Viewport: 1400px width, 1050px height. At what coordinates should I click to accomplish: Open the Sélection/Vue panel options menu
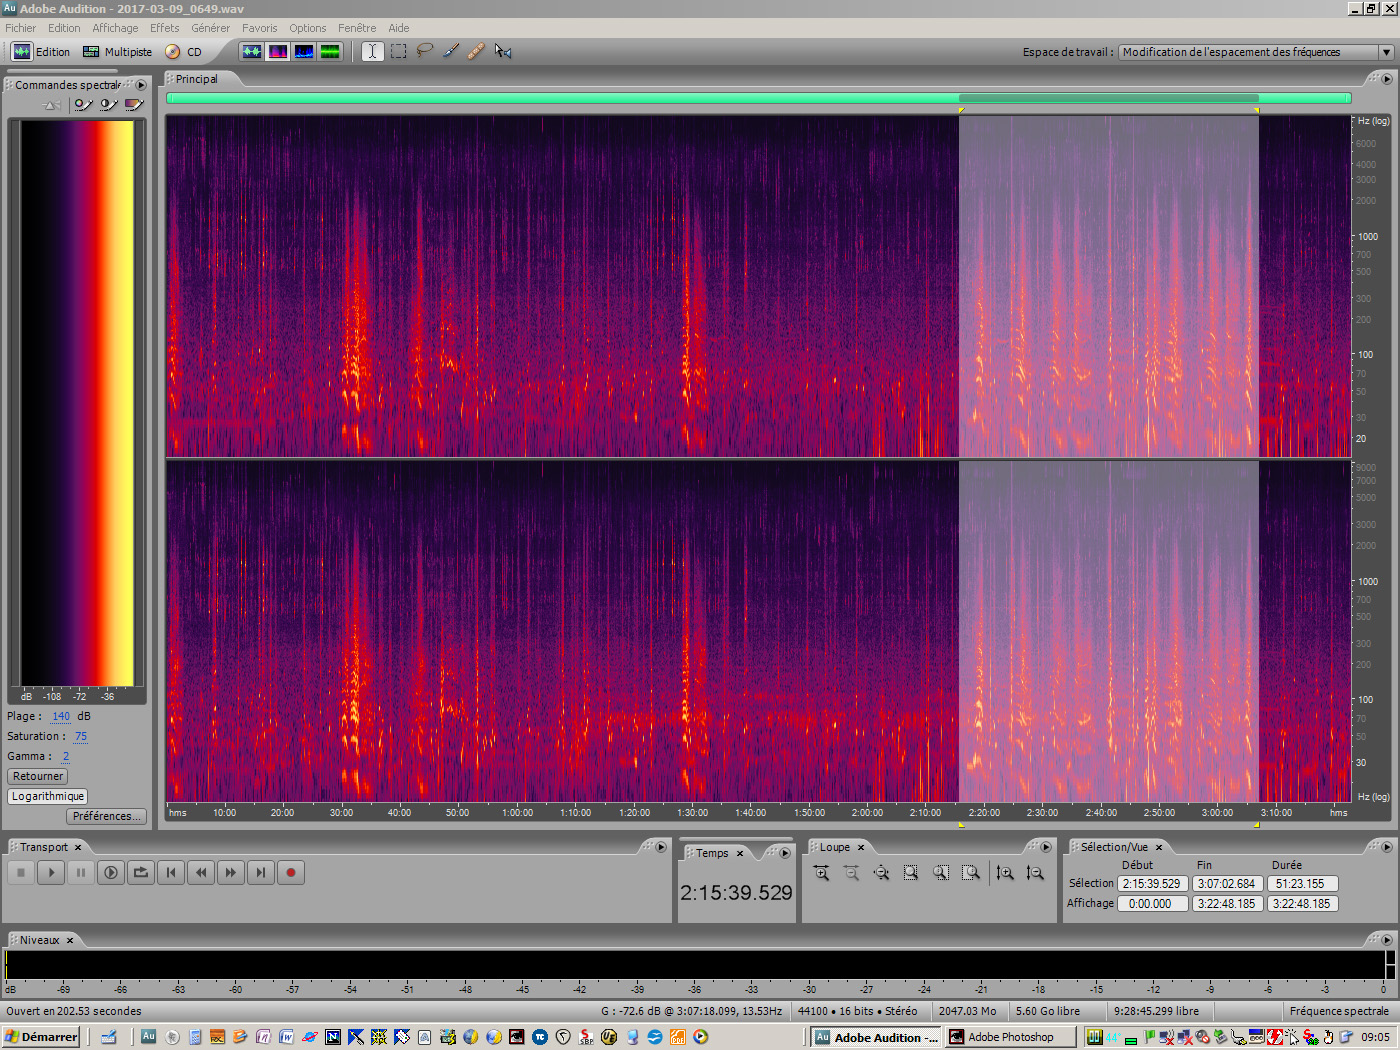tap(1387, 847)
